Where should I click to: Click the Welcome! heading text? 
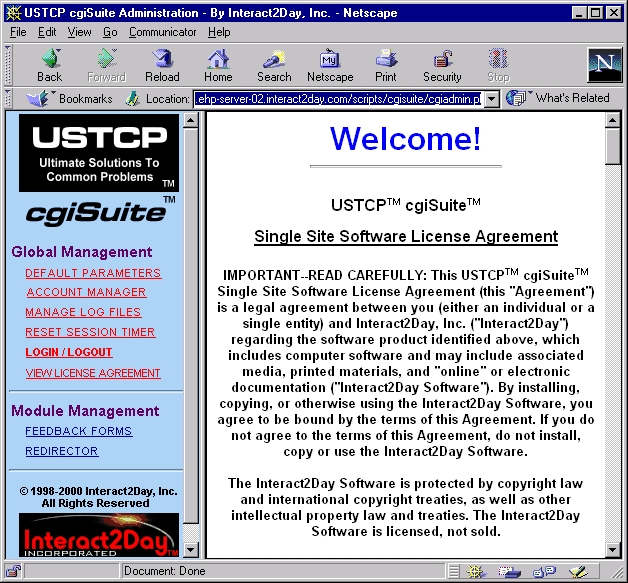point(405,139)
